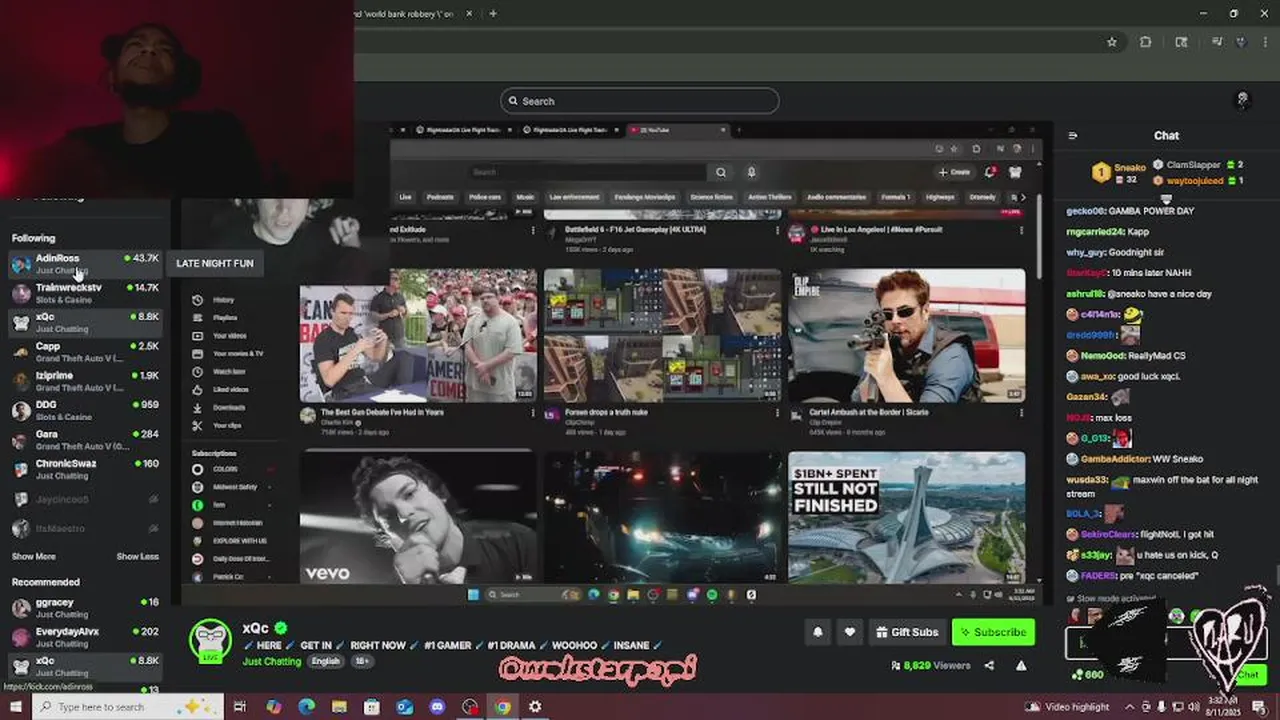Click the Windows taskbar search box

click(x=127, y=707)
